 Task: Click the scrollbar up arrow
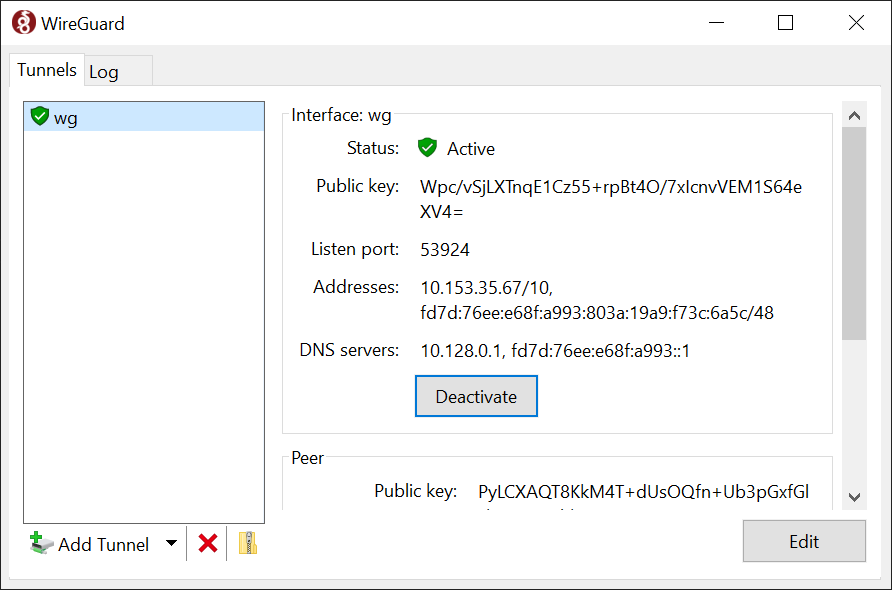coord(854,114)
